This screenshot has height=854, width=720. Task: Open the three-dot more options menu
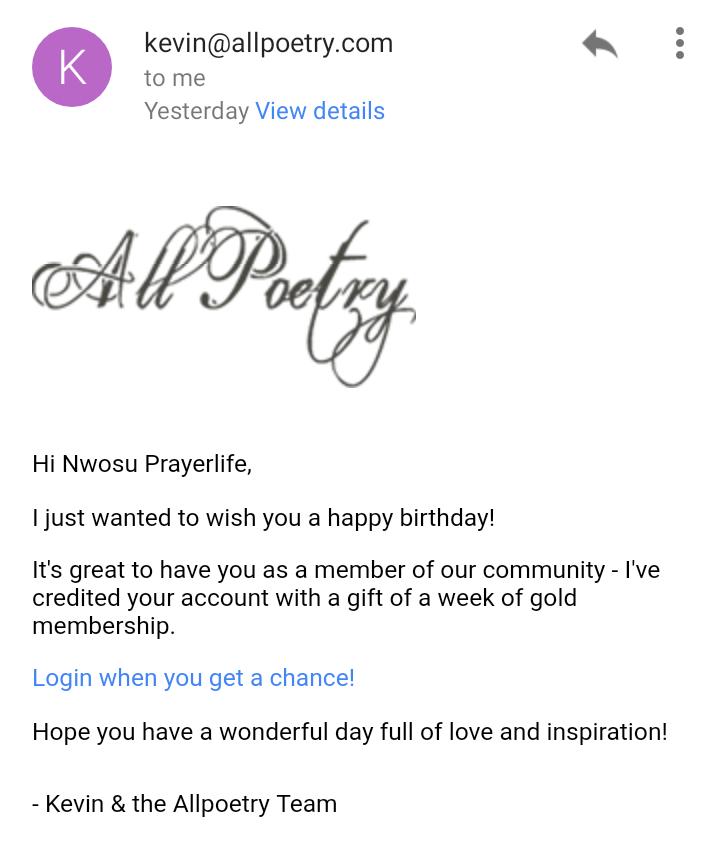[680, 44]
